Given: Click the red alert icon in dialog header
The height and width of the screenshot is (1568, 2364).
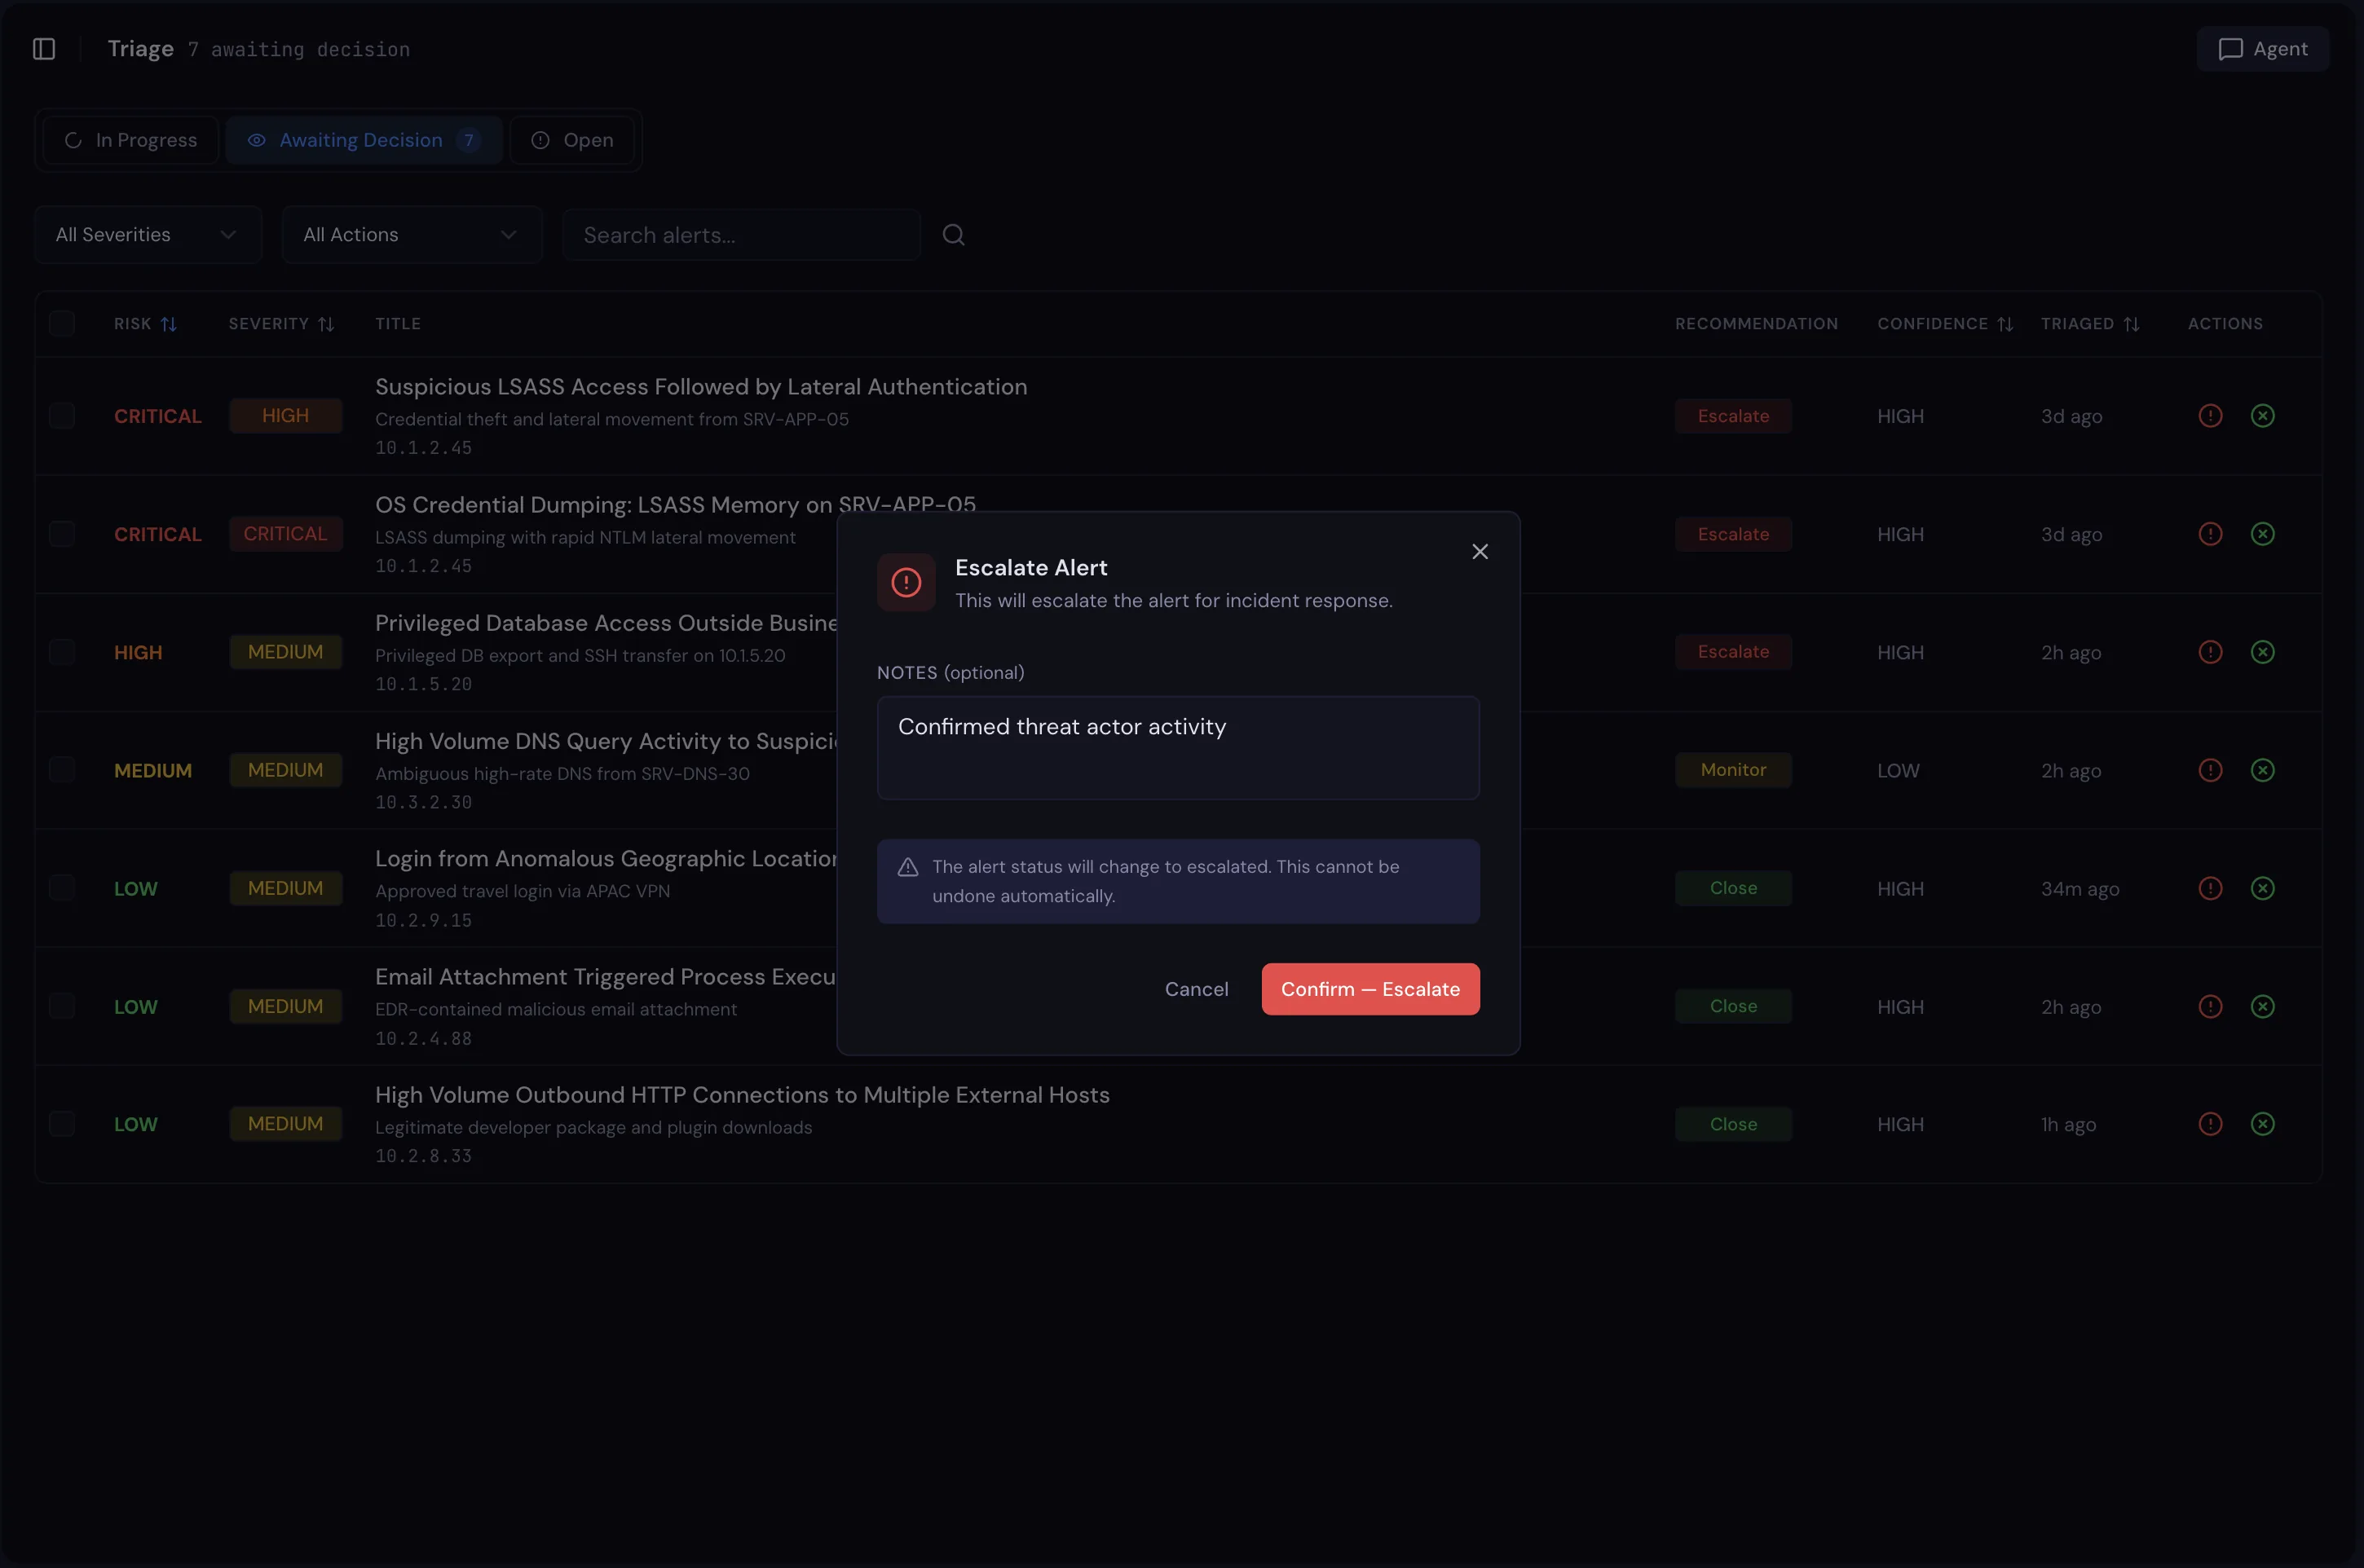Looking at the screenshot, I should click(906, 582).
